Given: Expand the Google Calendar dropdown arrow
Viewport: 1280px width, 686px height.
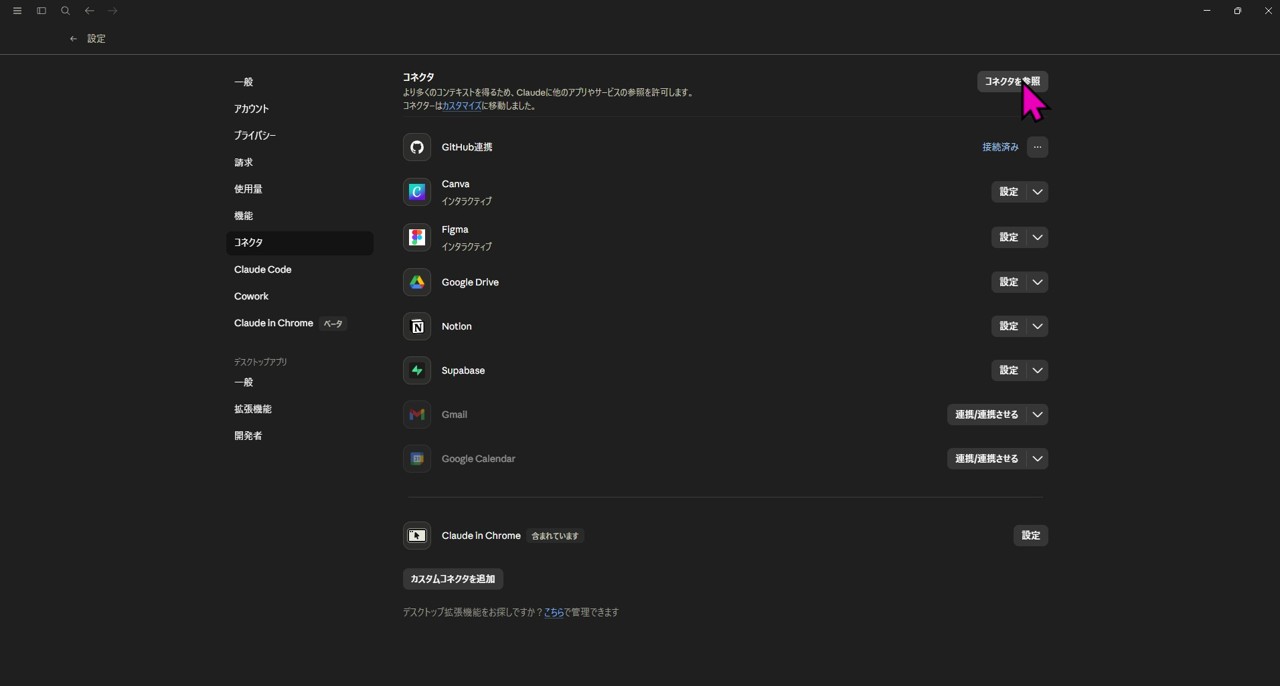Looking at the screenshot, I should pyautogui.click(x=1037, y=459).
